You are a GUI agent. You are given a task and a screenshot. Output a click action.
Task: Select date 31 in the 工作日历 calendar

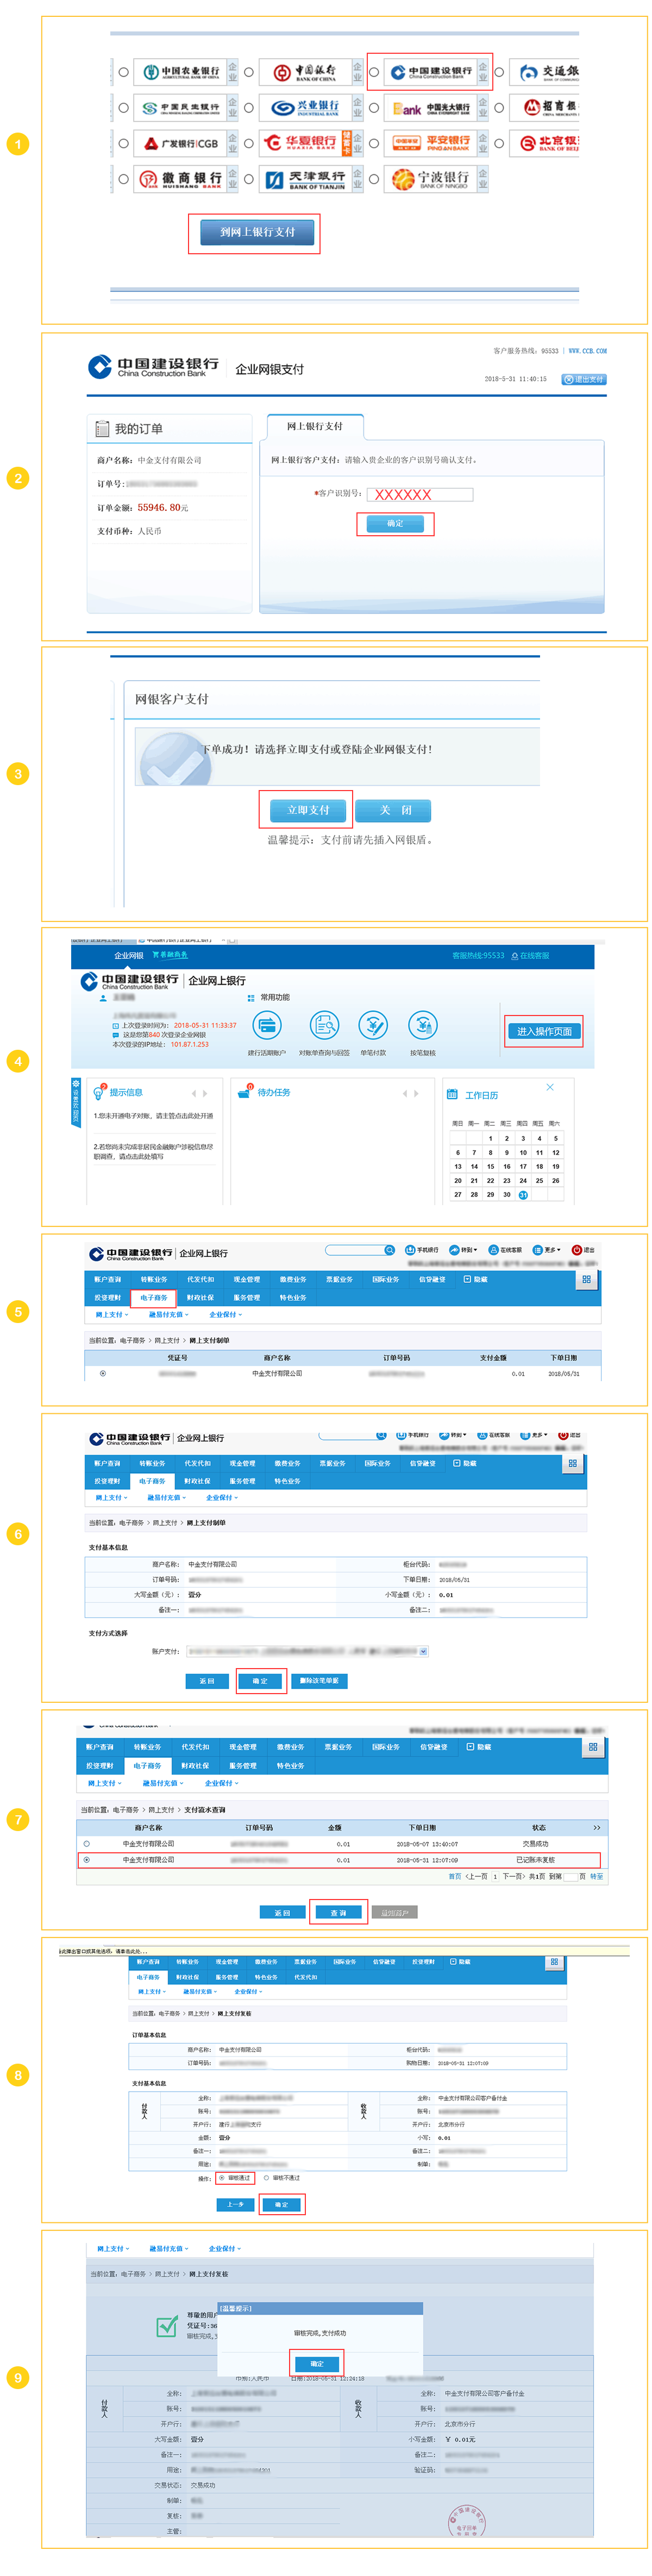point(523,1195)
